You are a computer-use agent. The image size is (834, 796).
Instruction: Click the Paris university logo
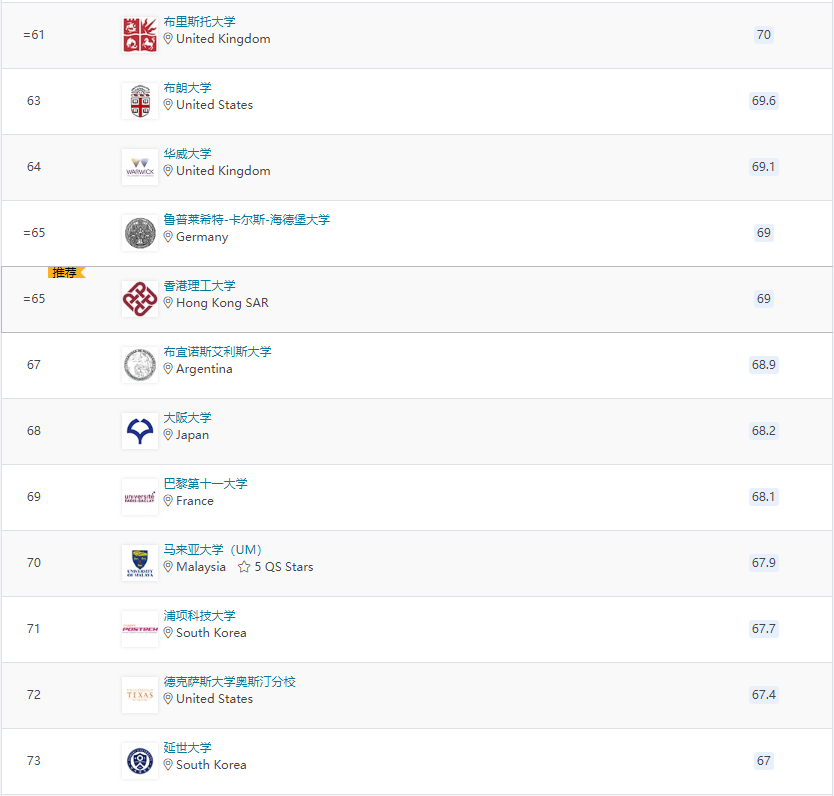pos(139,497)
